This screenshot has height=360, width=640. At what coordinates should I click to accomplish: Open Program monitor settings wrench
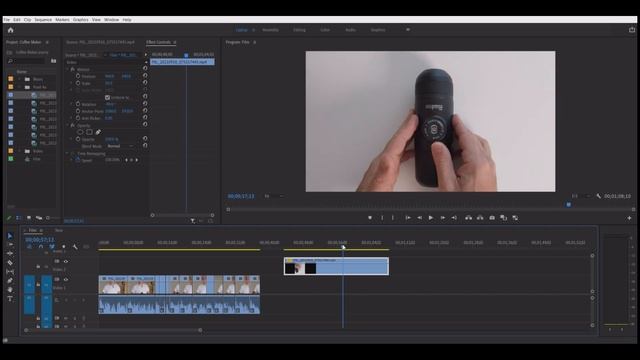pos(599,196)
